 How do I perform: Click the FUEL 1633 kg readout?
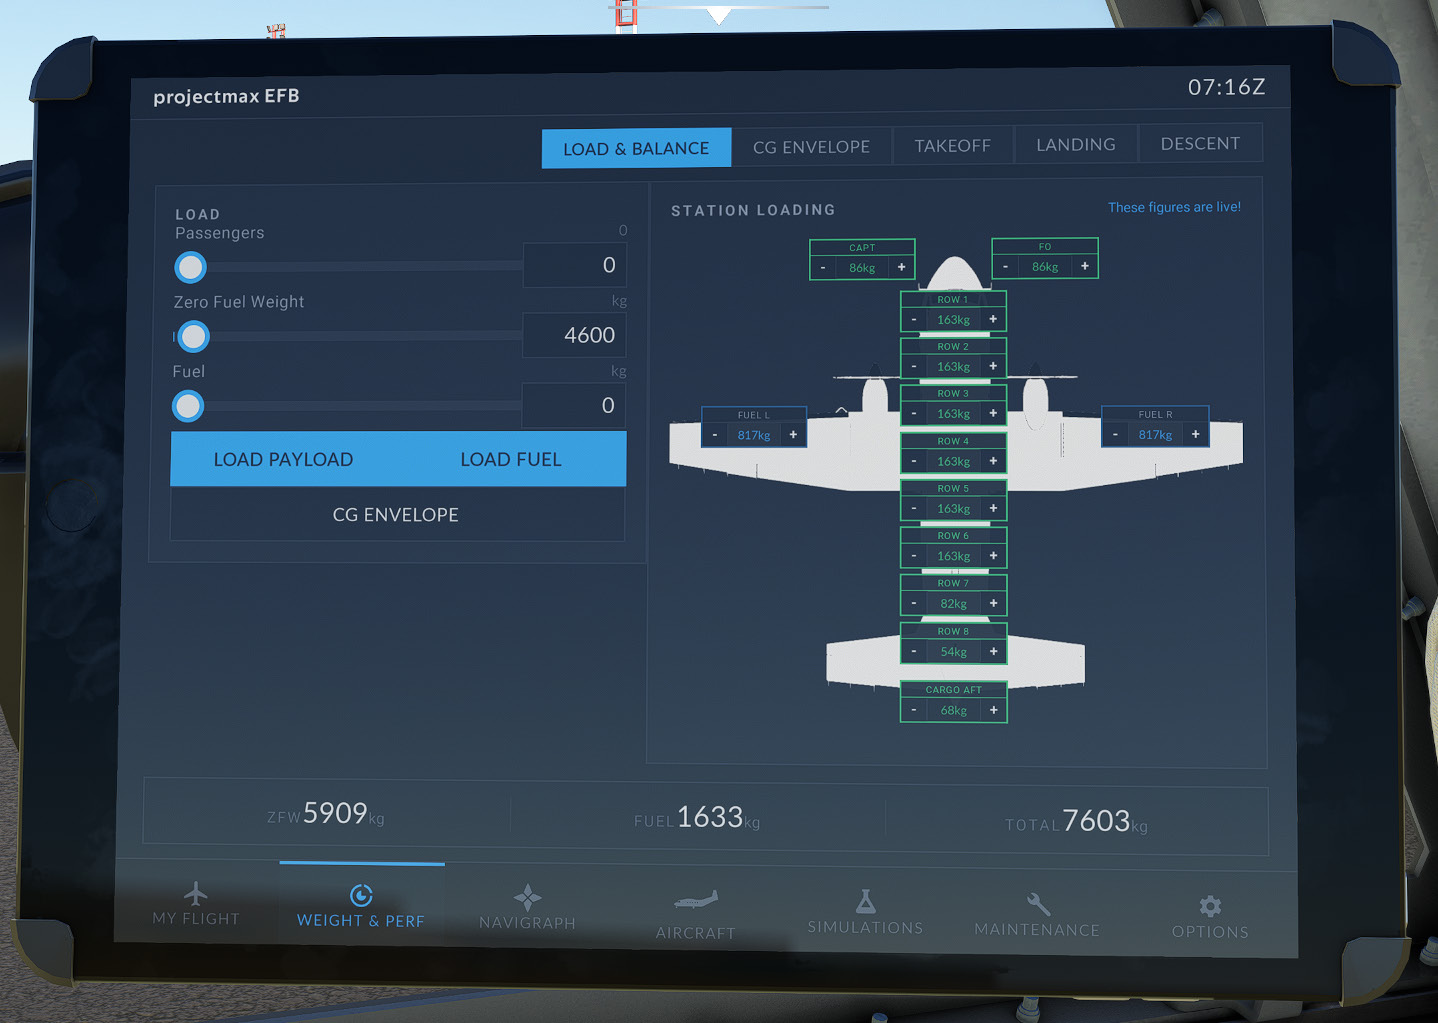(x=697, y=819)
